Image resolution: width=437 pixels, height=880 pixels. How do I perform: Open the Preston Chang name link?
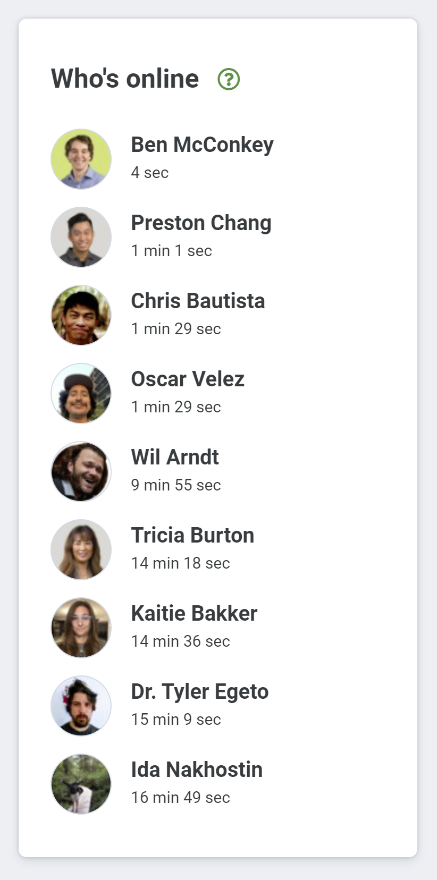[x=201, y=223]
